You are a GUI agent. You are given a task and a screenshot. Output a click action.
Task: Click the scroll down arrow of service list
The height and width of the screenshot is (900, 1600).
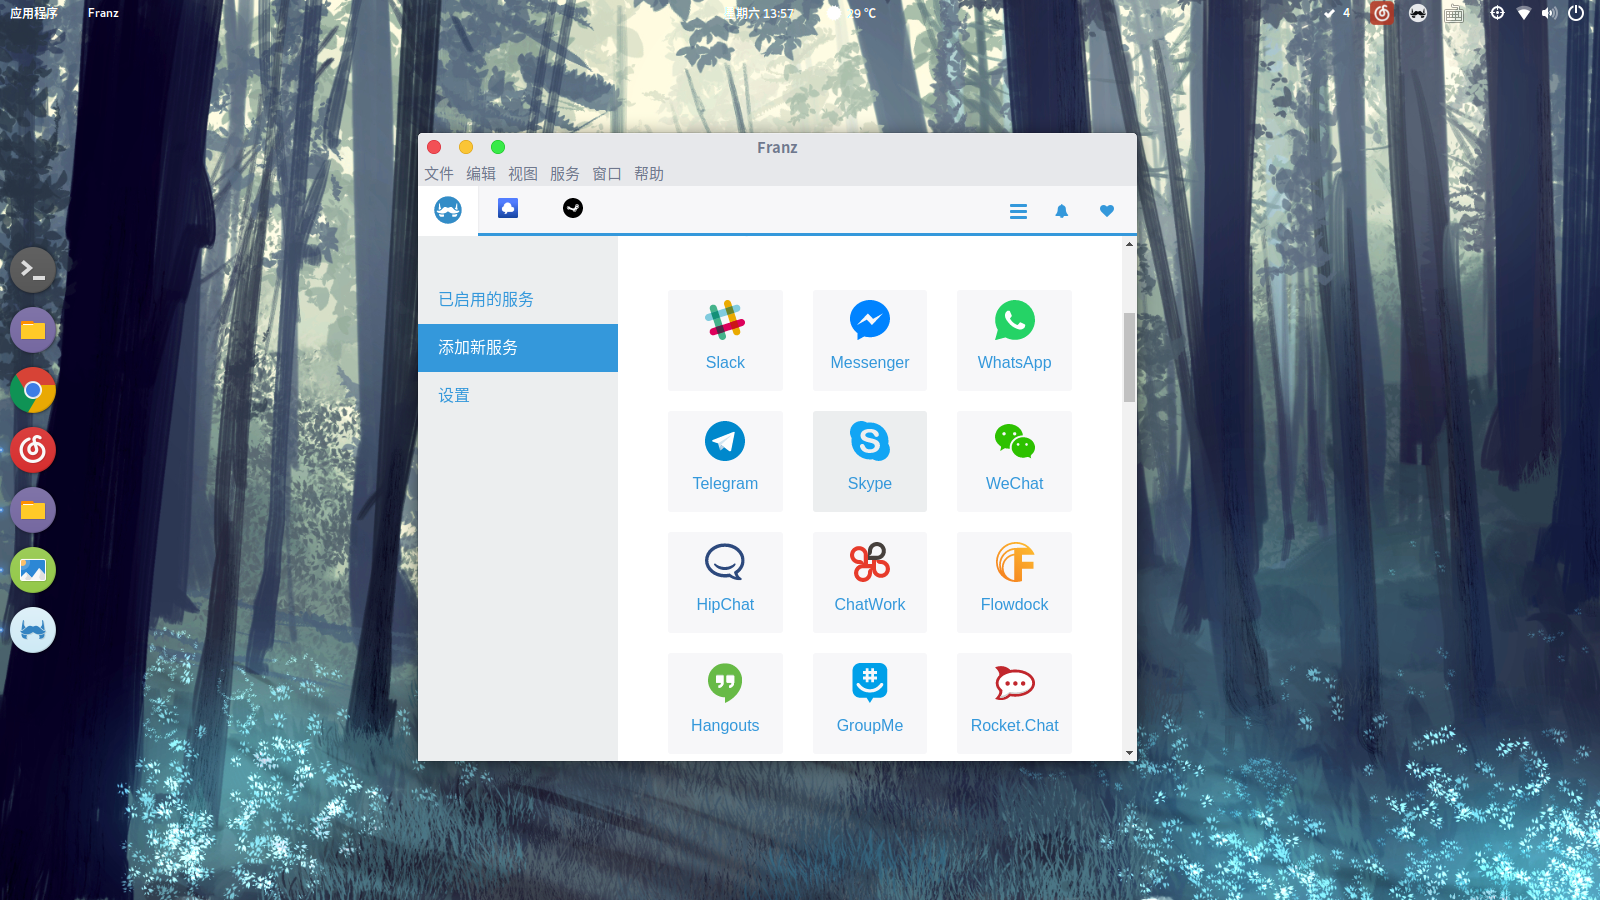click(x=1129, y=753)
